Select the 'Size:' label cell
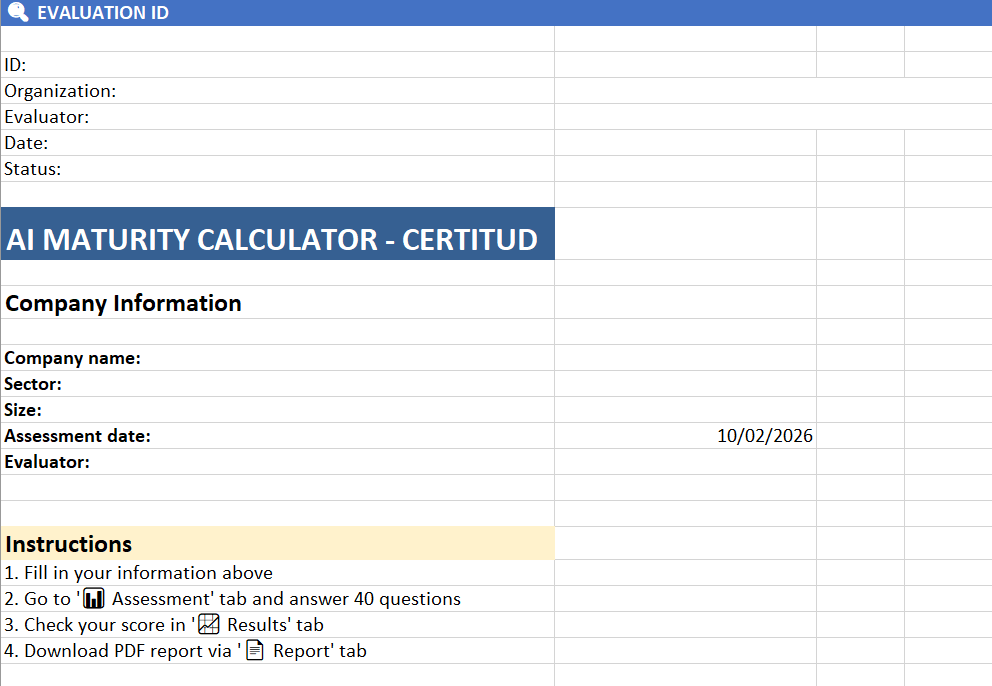Screen dimensions: 992x686 tap(278, 409)
